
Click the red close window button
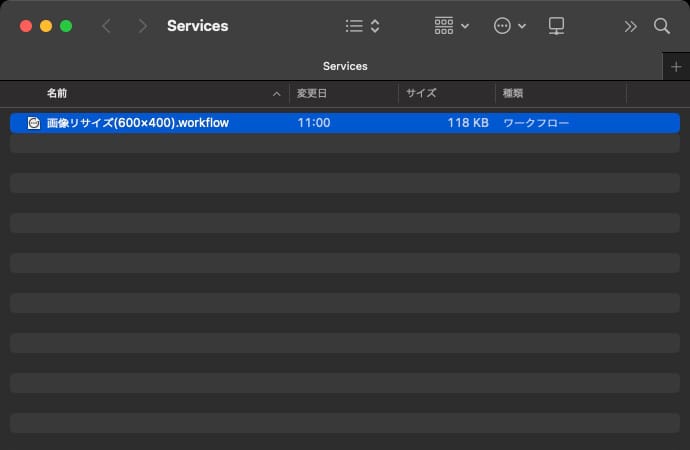tap(26, 26)
